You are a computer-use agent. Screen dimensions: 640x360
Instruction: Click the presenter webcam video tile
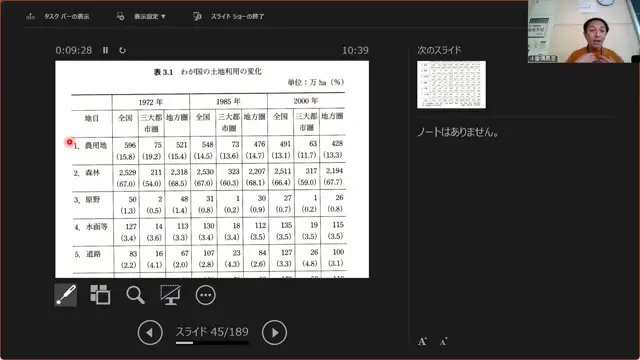pyautogui.click(x=584, y=31)
